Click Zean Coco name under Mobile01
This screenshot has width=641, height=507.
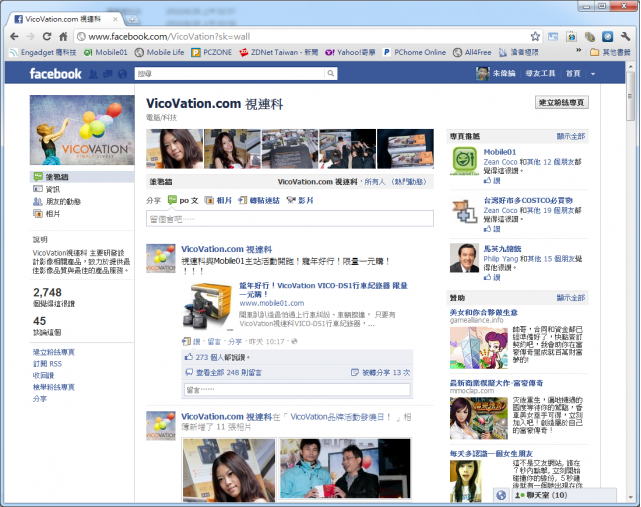(x=500, y=162)
